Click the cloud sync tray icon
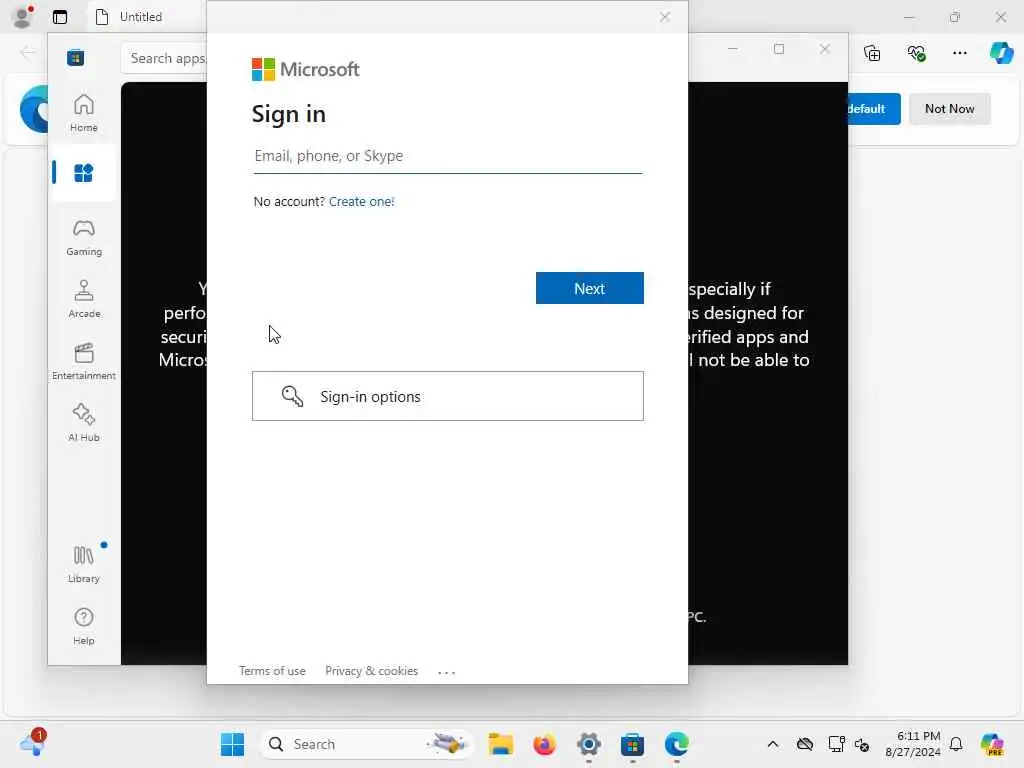Screen dimensions: 1024x768 click(805, 744)
